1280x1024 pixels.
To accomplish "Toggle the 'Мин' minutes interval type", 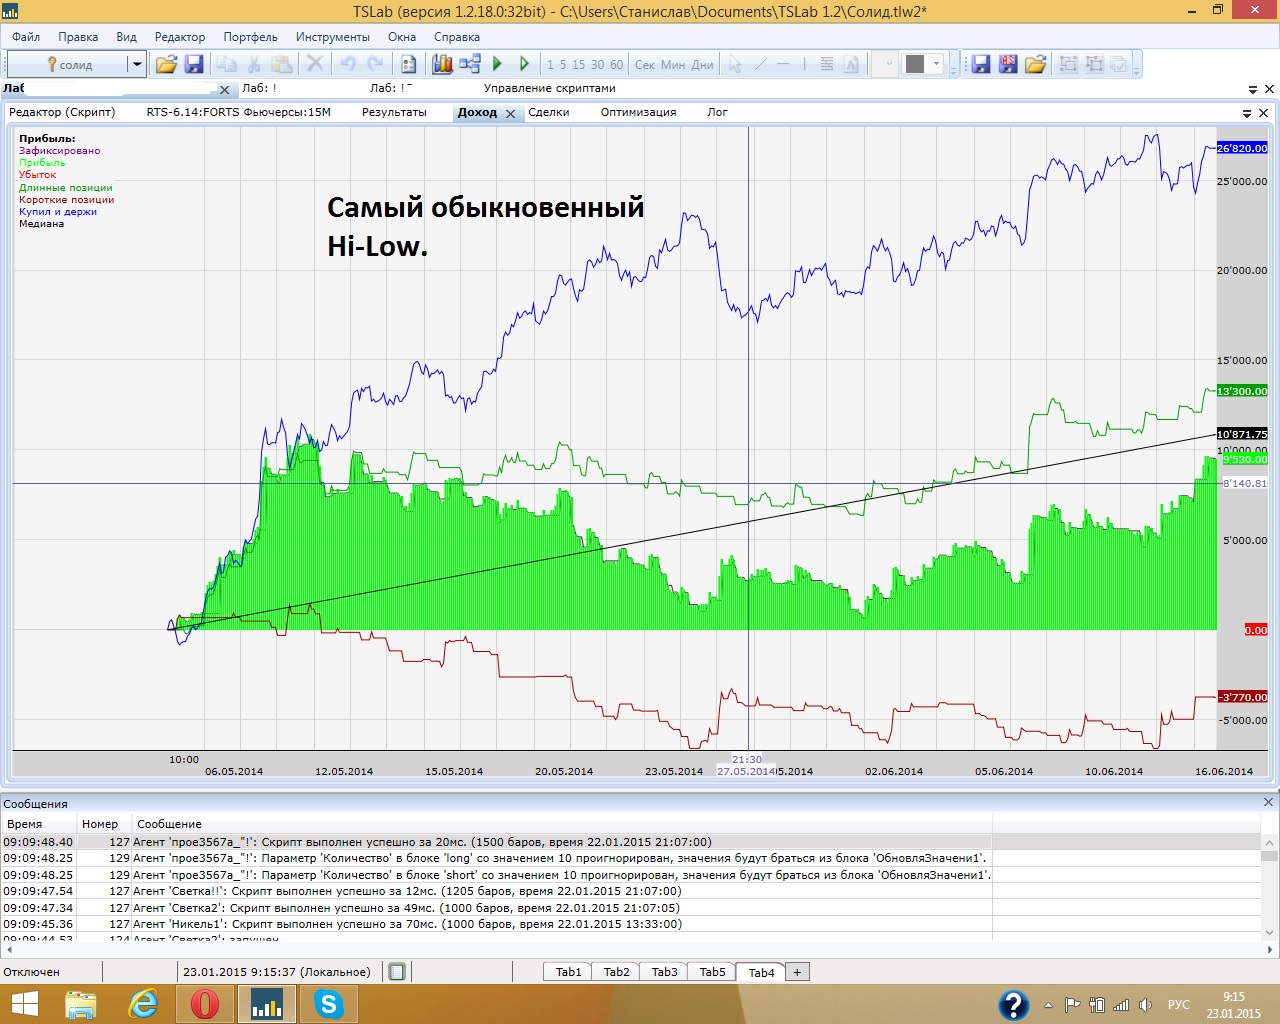I will click(x=673, y=64).
